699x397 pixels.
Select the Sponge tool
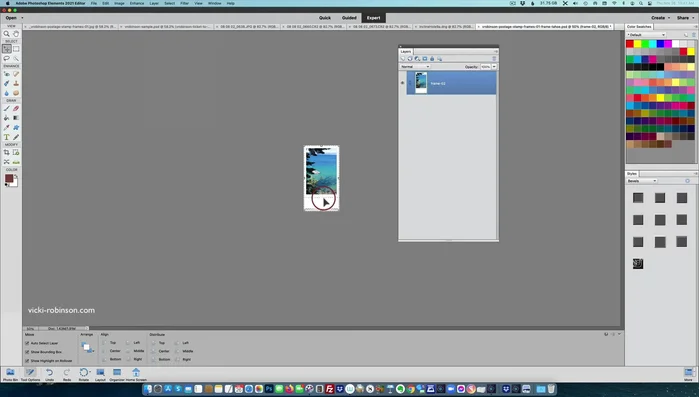[x=16, y=93]
